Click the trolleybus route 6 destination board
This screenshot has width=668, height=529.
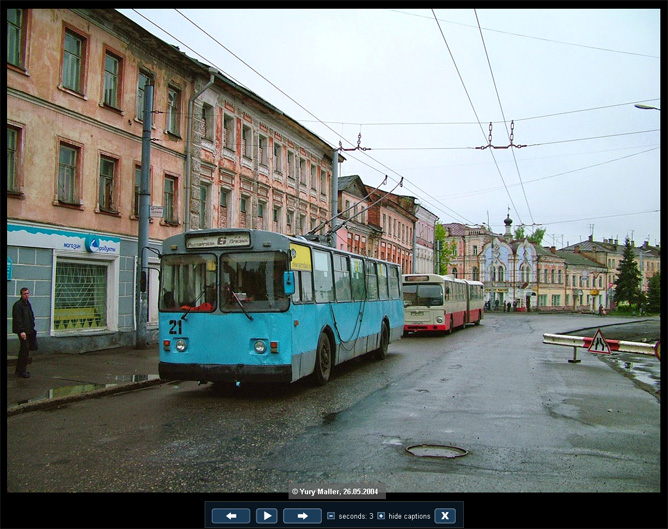point(218,240)
